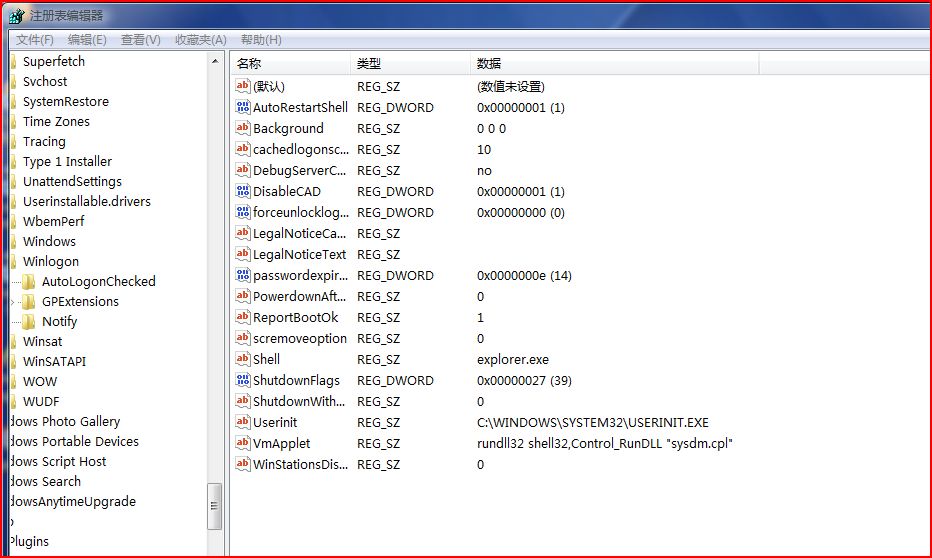The image size is (932, 558).
Task: Click the Registry Editor title bar icon
Action: 17,16
